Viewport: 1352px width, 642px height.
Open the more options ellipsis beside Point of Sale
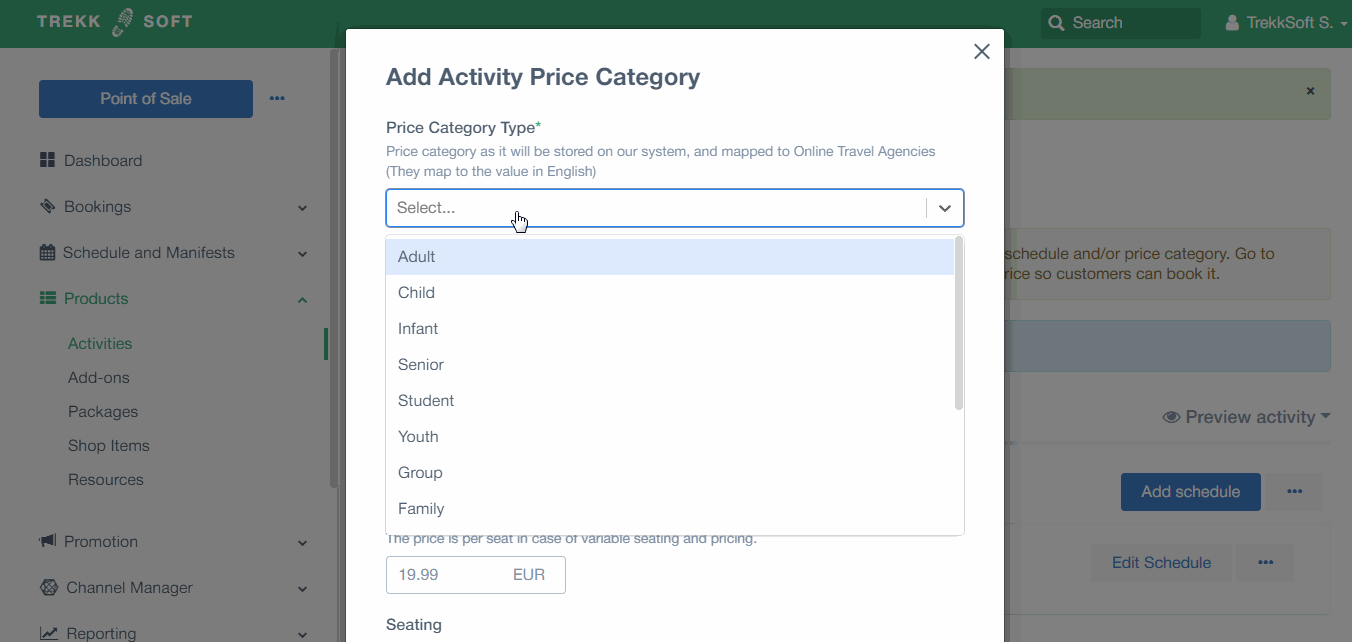[277, 98]
